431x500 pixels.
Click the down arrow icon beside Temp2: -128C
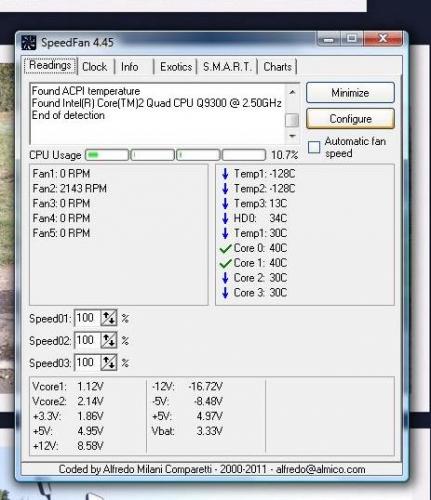225,189
